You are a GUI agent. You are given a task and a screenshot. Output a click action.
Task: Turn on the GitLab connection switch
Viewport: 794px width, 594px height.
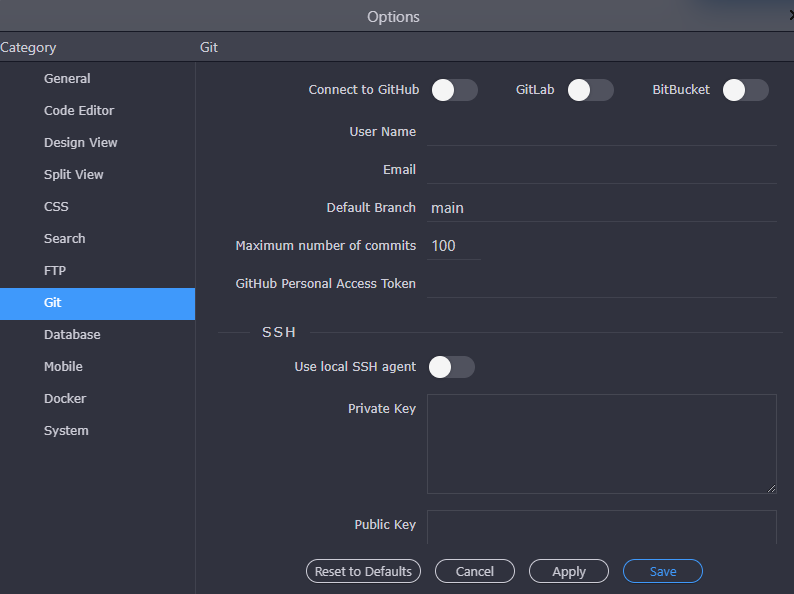point(590,90)
